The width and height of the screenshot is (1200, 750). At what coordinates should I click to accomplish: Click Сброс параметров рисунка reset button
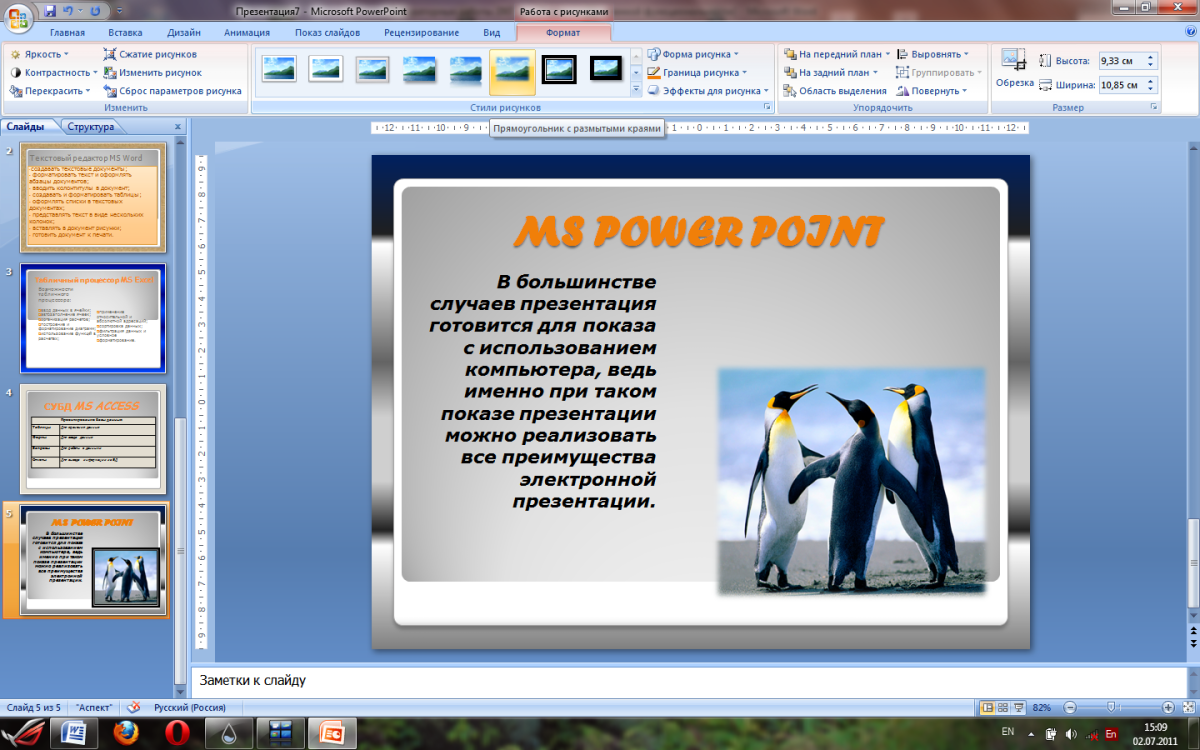click(x=172, y=91)
